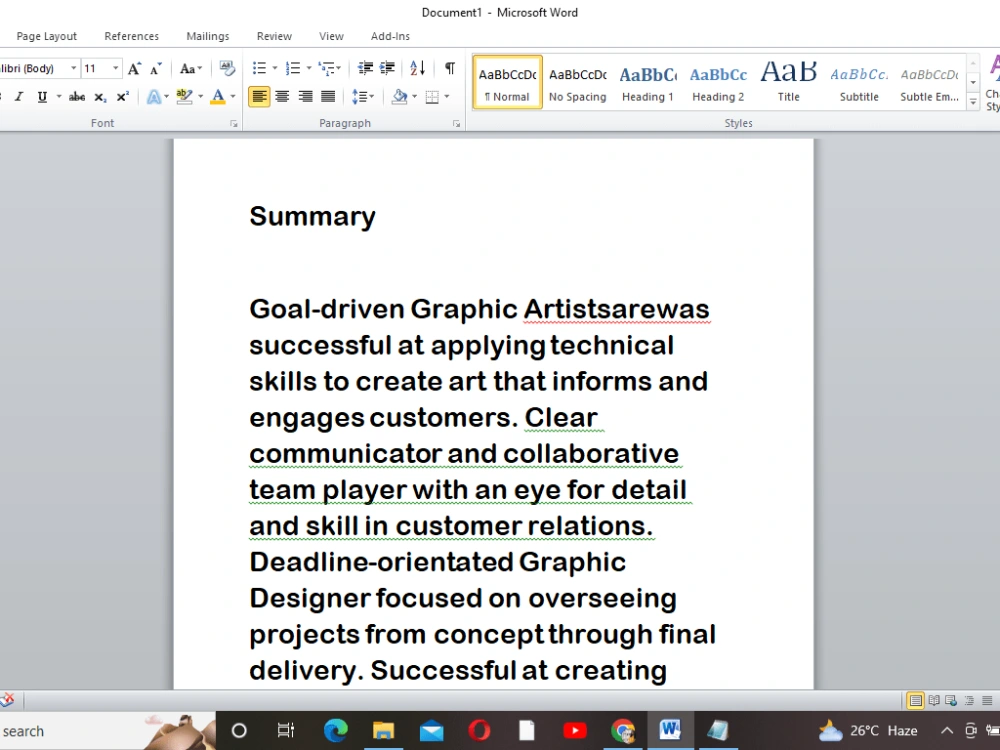Open the font name dropdown
The width and height of the screenshot is (1000, 750).
click(x=73, y=68)
